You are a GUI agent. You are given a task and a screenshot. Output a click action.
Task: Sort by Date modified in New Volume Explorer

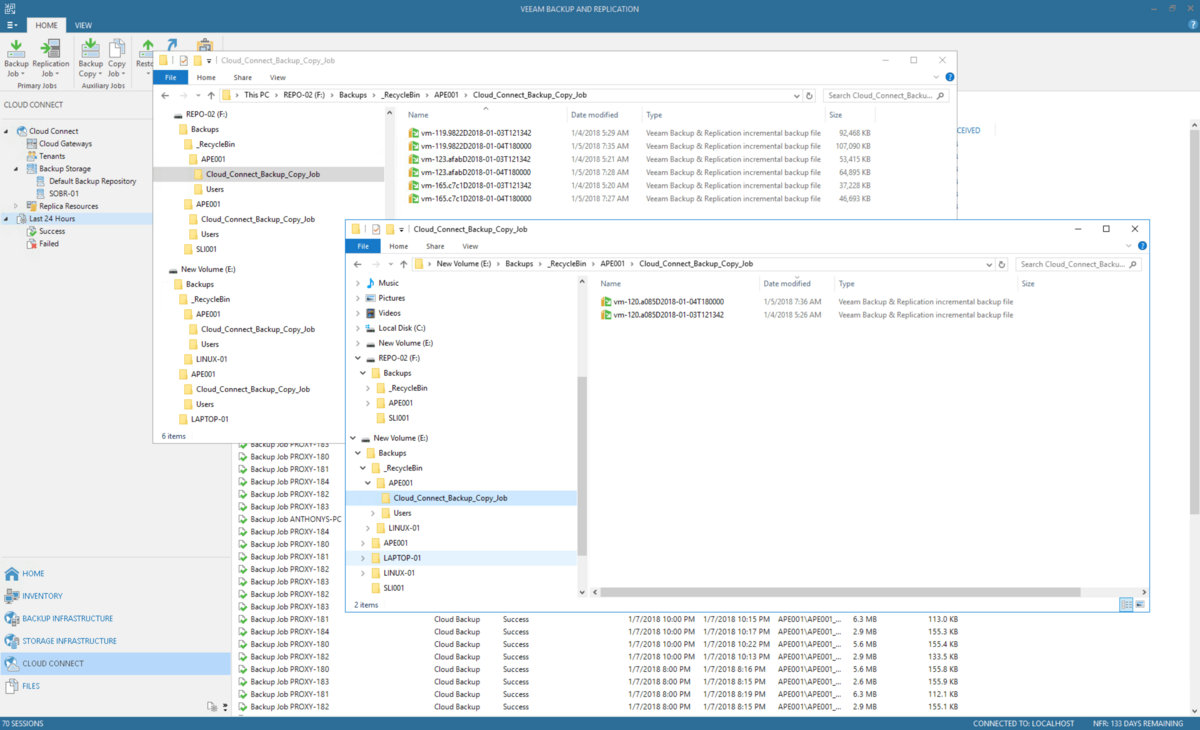click(x=787, y=284)
